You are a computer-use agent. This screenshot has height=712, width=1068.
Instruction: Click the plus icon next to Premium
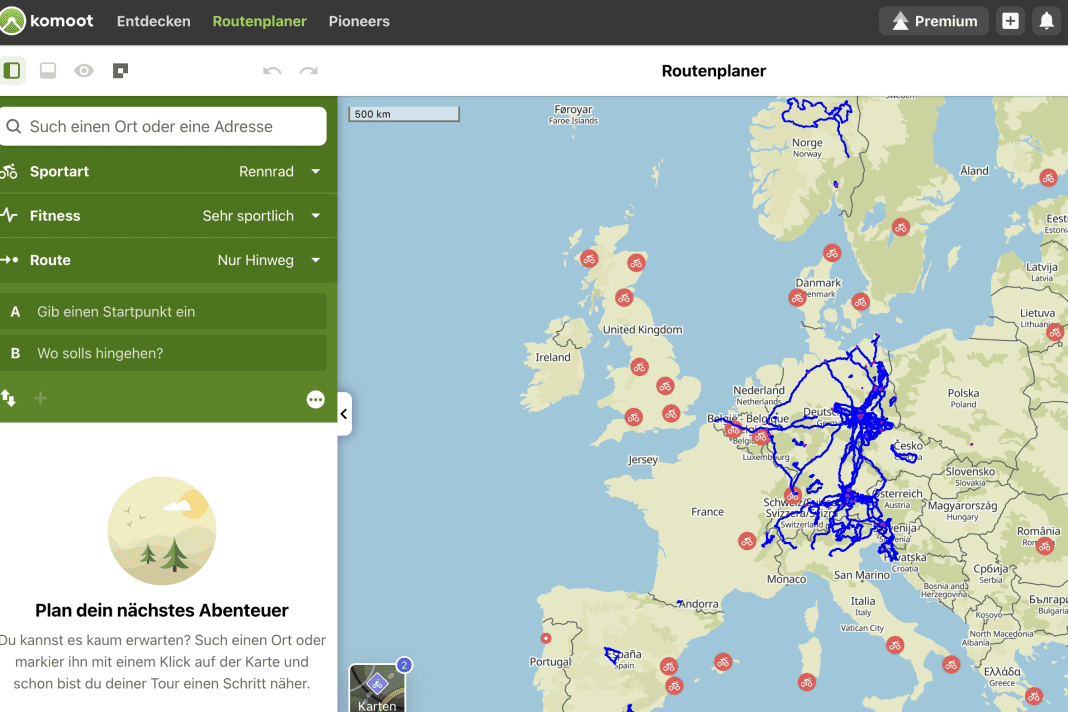(x=1009, y=20)
